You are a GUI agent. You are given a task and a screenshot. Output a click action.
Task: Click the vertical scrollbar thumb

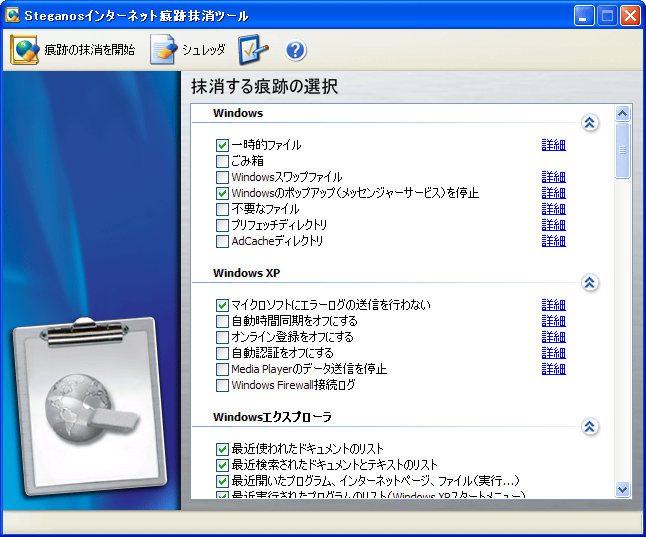pos(622,150)
